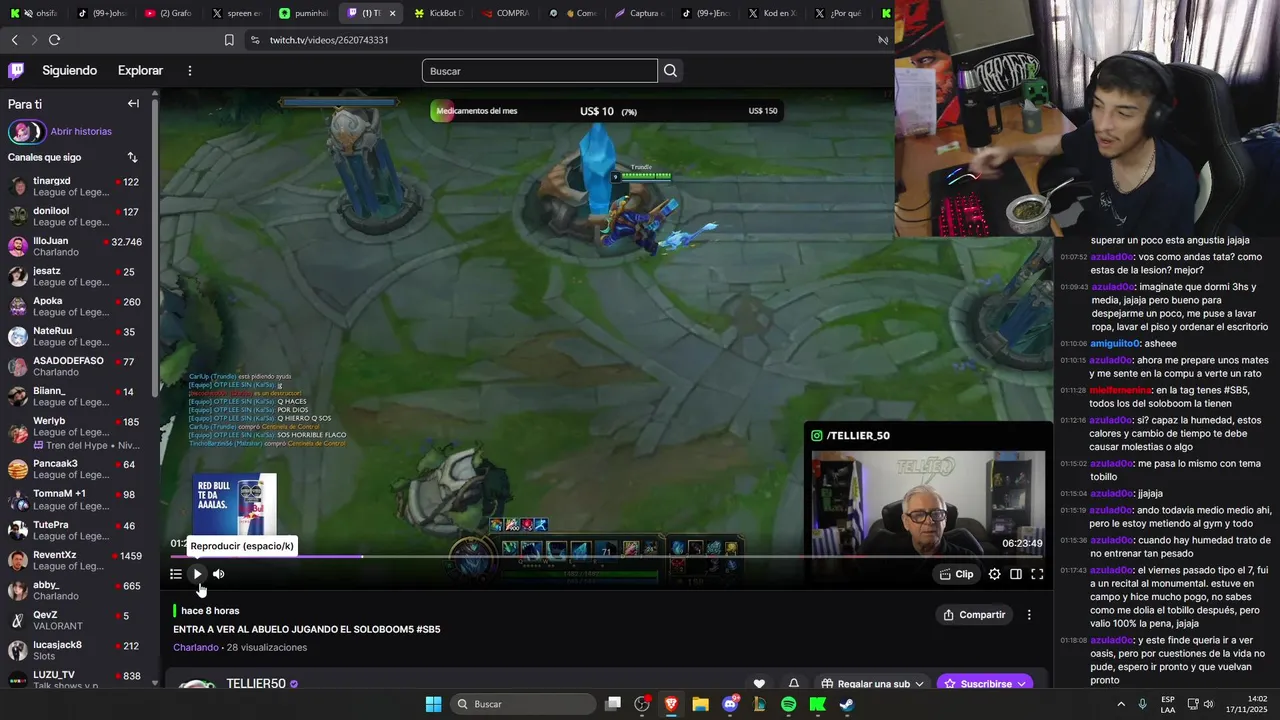Mute the video player volume

click(219, 574)
